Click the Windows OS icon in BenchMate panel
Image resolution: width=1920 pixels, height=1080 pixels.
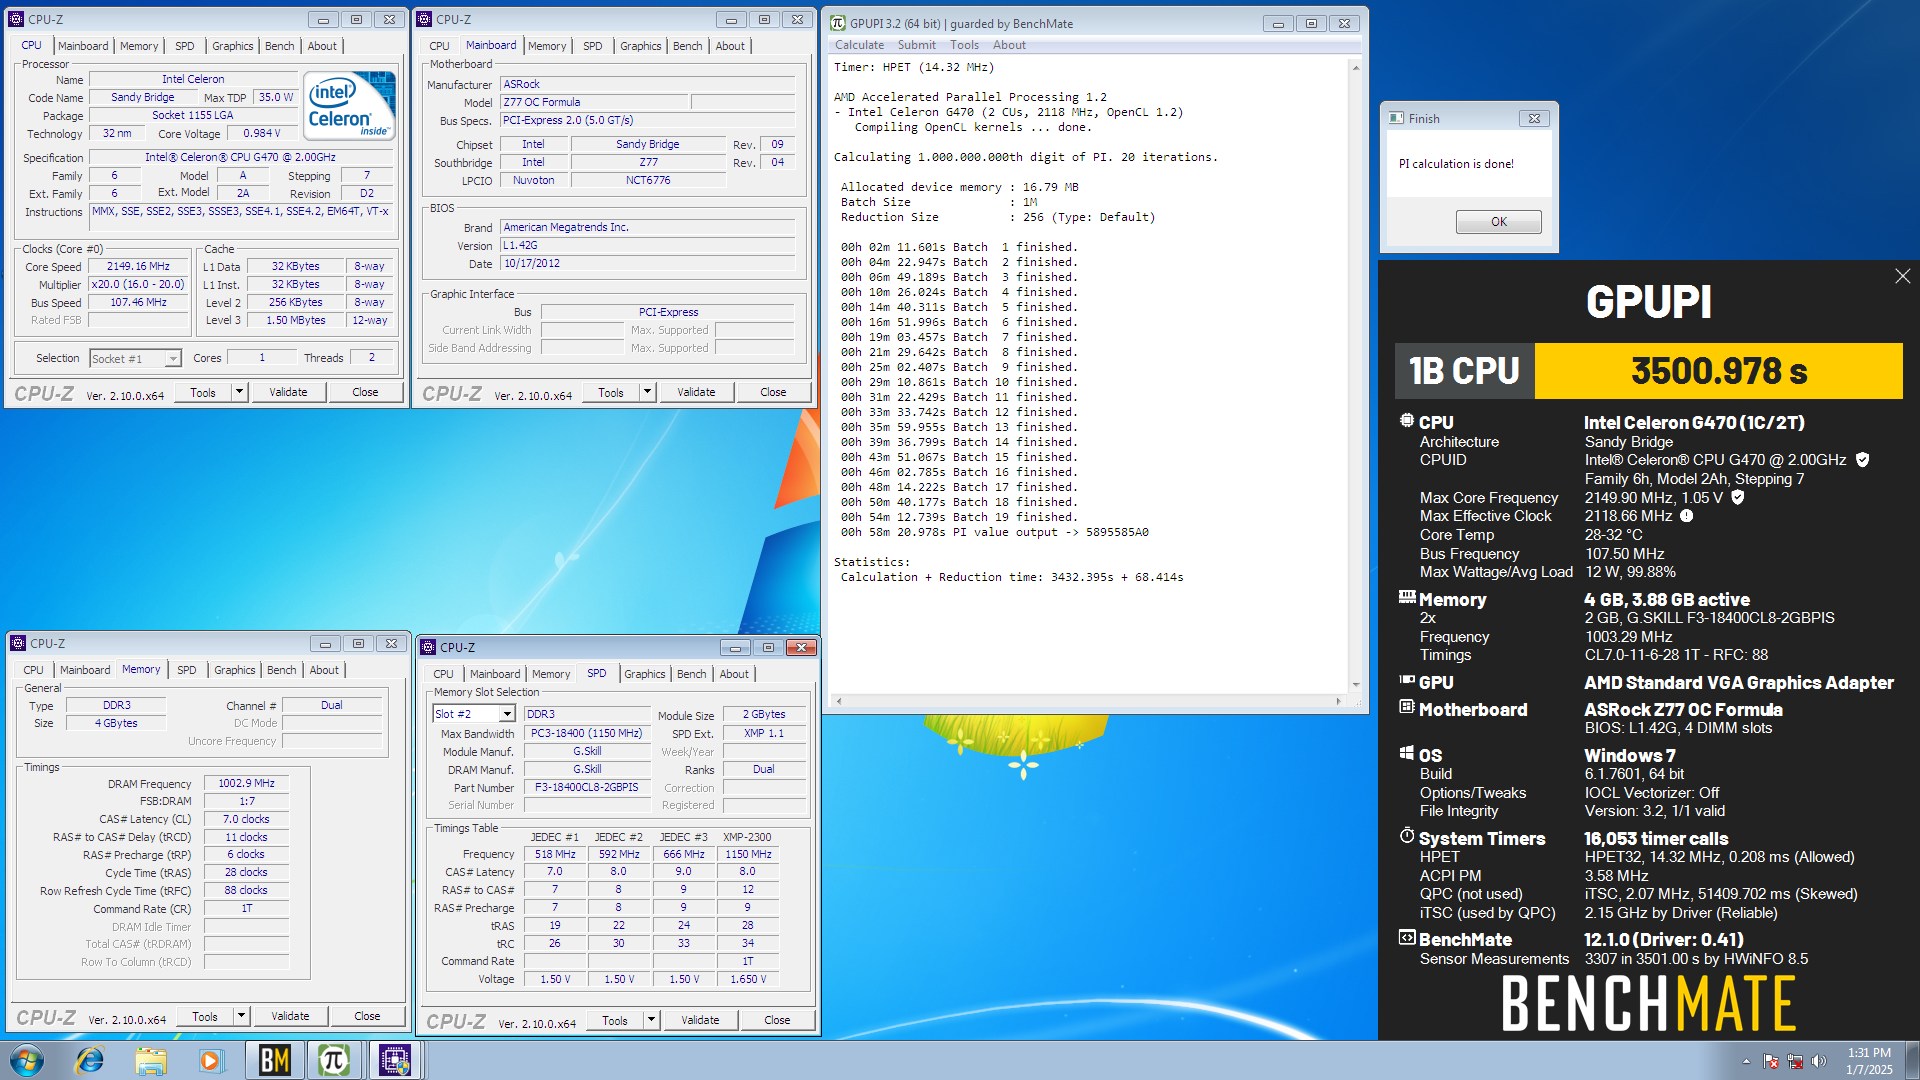point(1407,753)
